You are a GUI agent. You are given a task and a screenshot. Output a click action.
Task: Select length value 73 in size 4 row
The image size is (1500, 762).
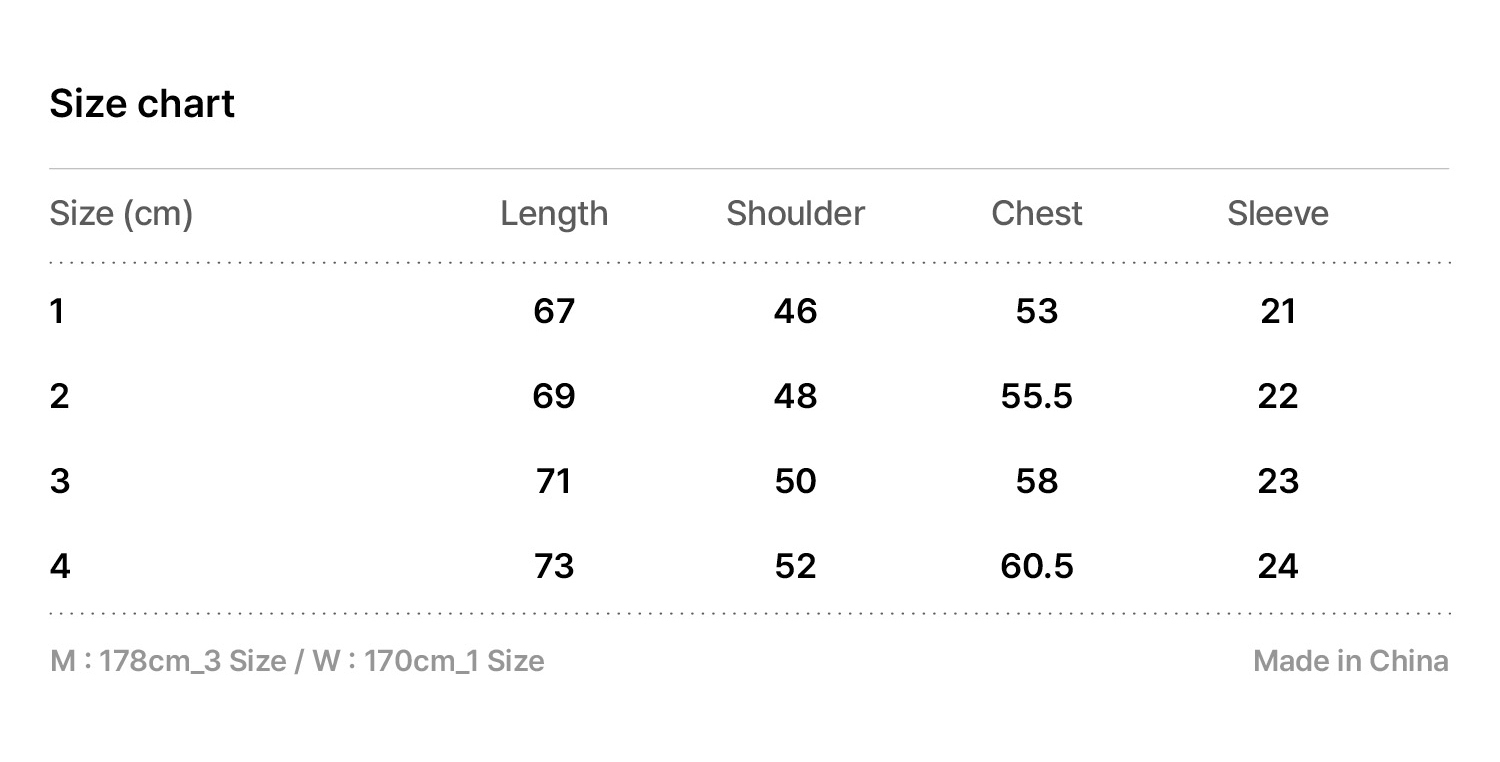click(x=554, y=566)
